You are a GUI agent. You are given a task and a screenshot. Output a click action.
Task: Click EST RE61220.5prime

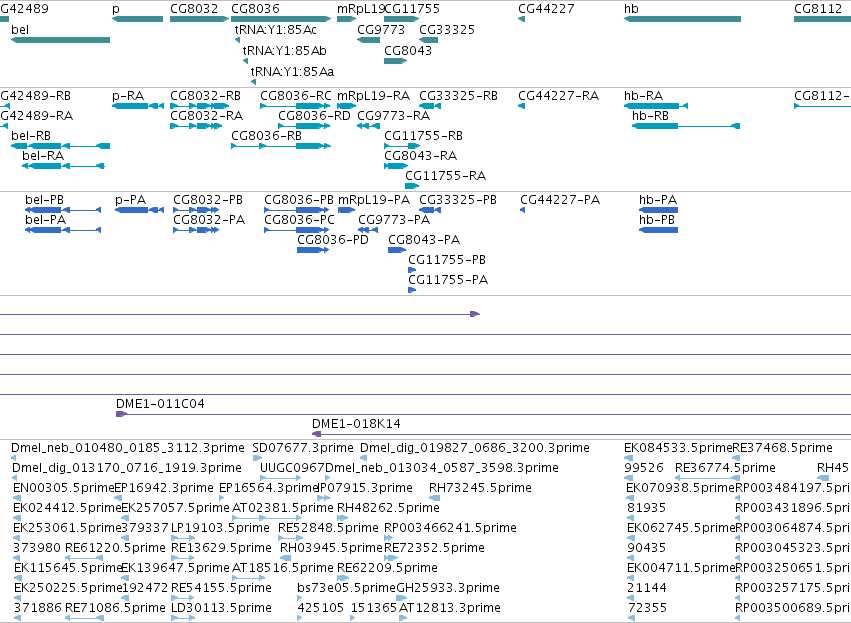(115, 548)
